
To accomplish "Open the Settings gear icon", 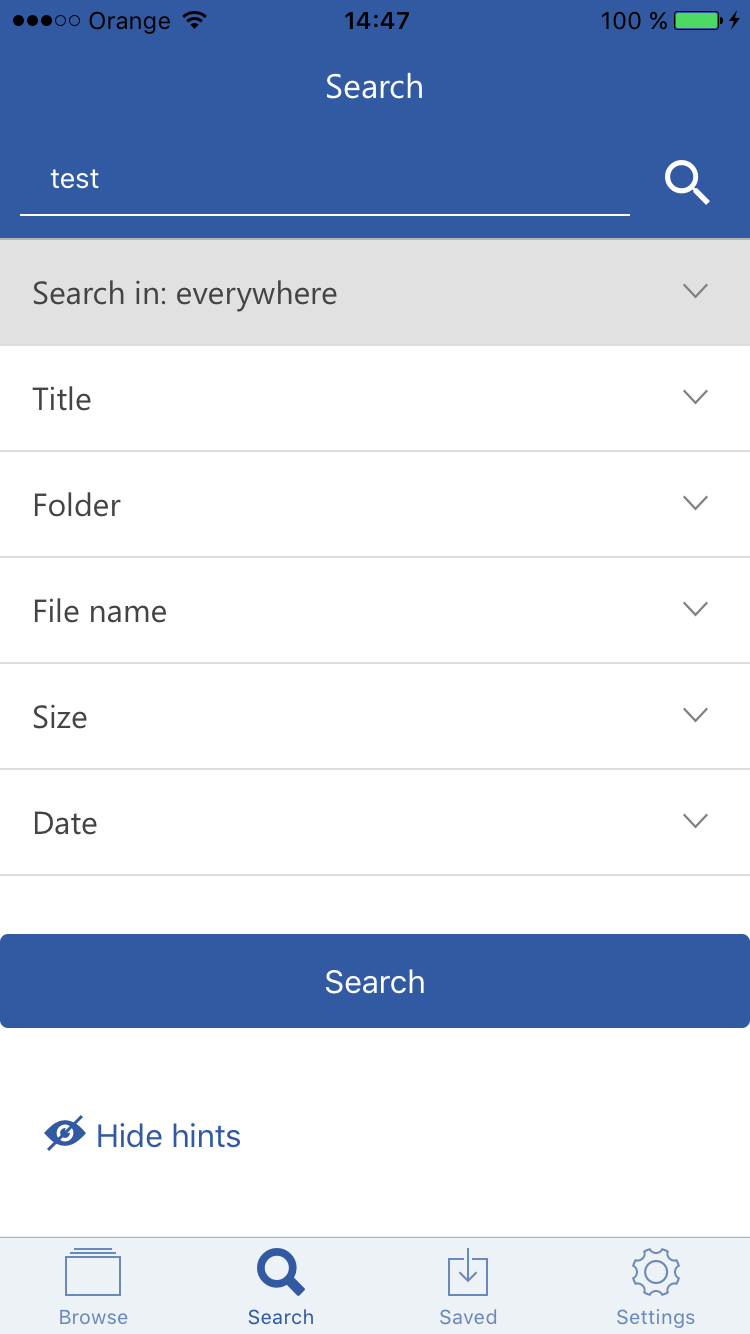I will 656,1272.
